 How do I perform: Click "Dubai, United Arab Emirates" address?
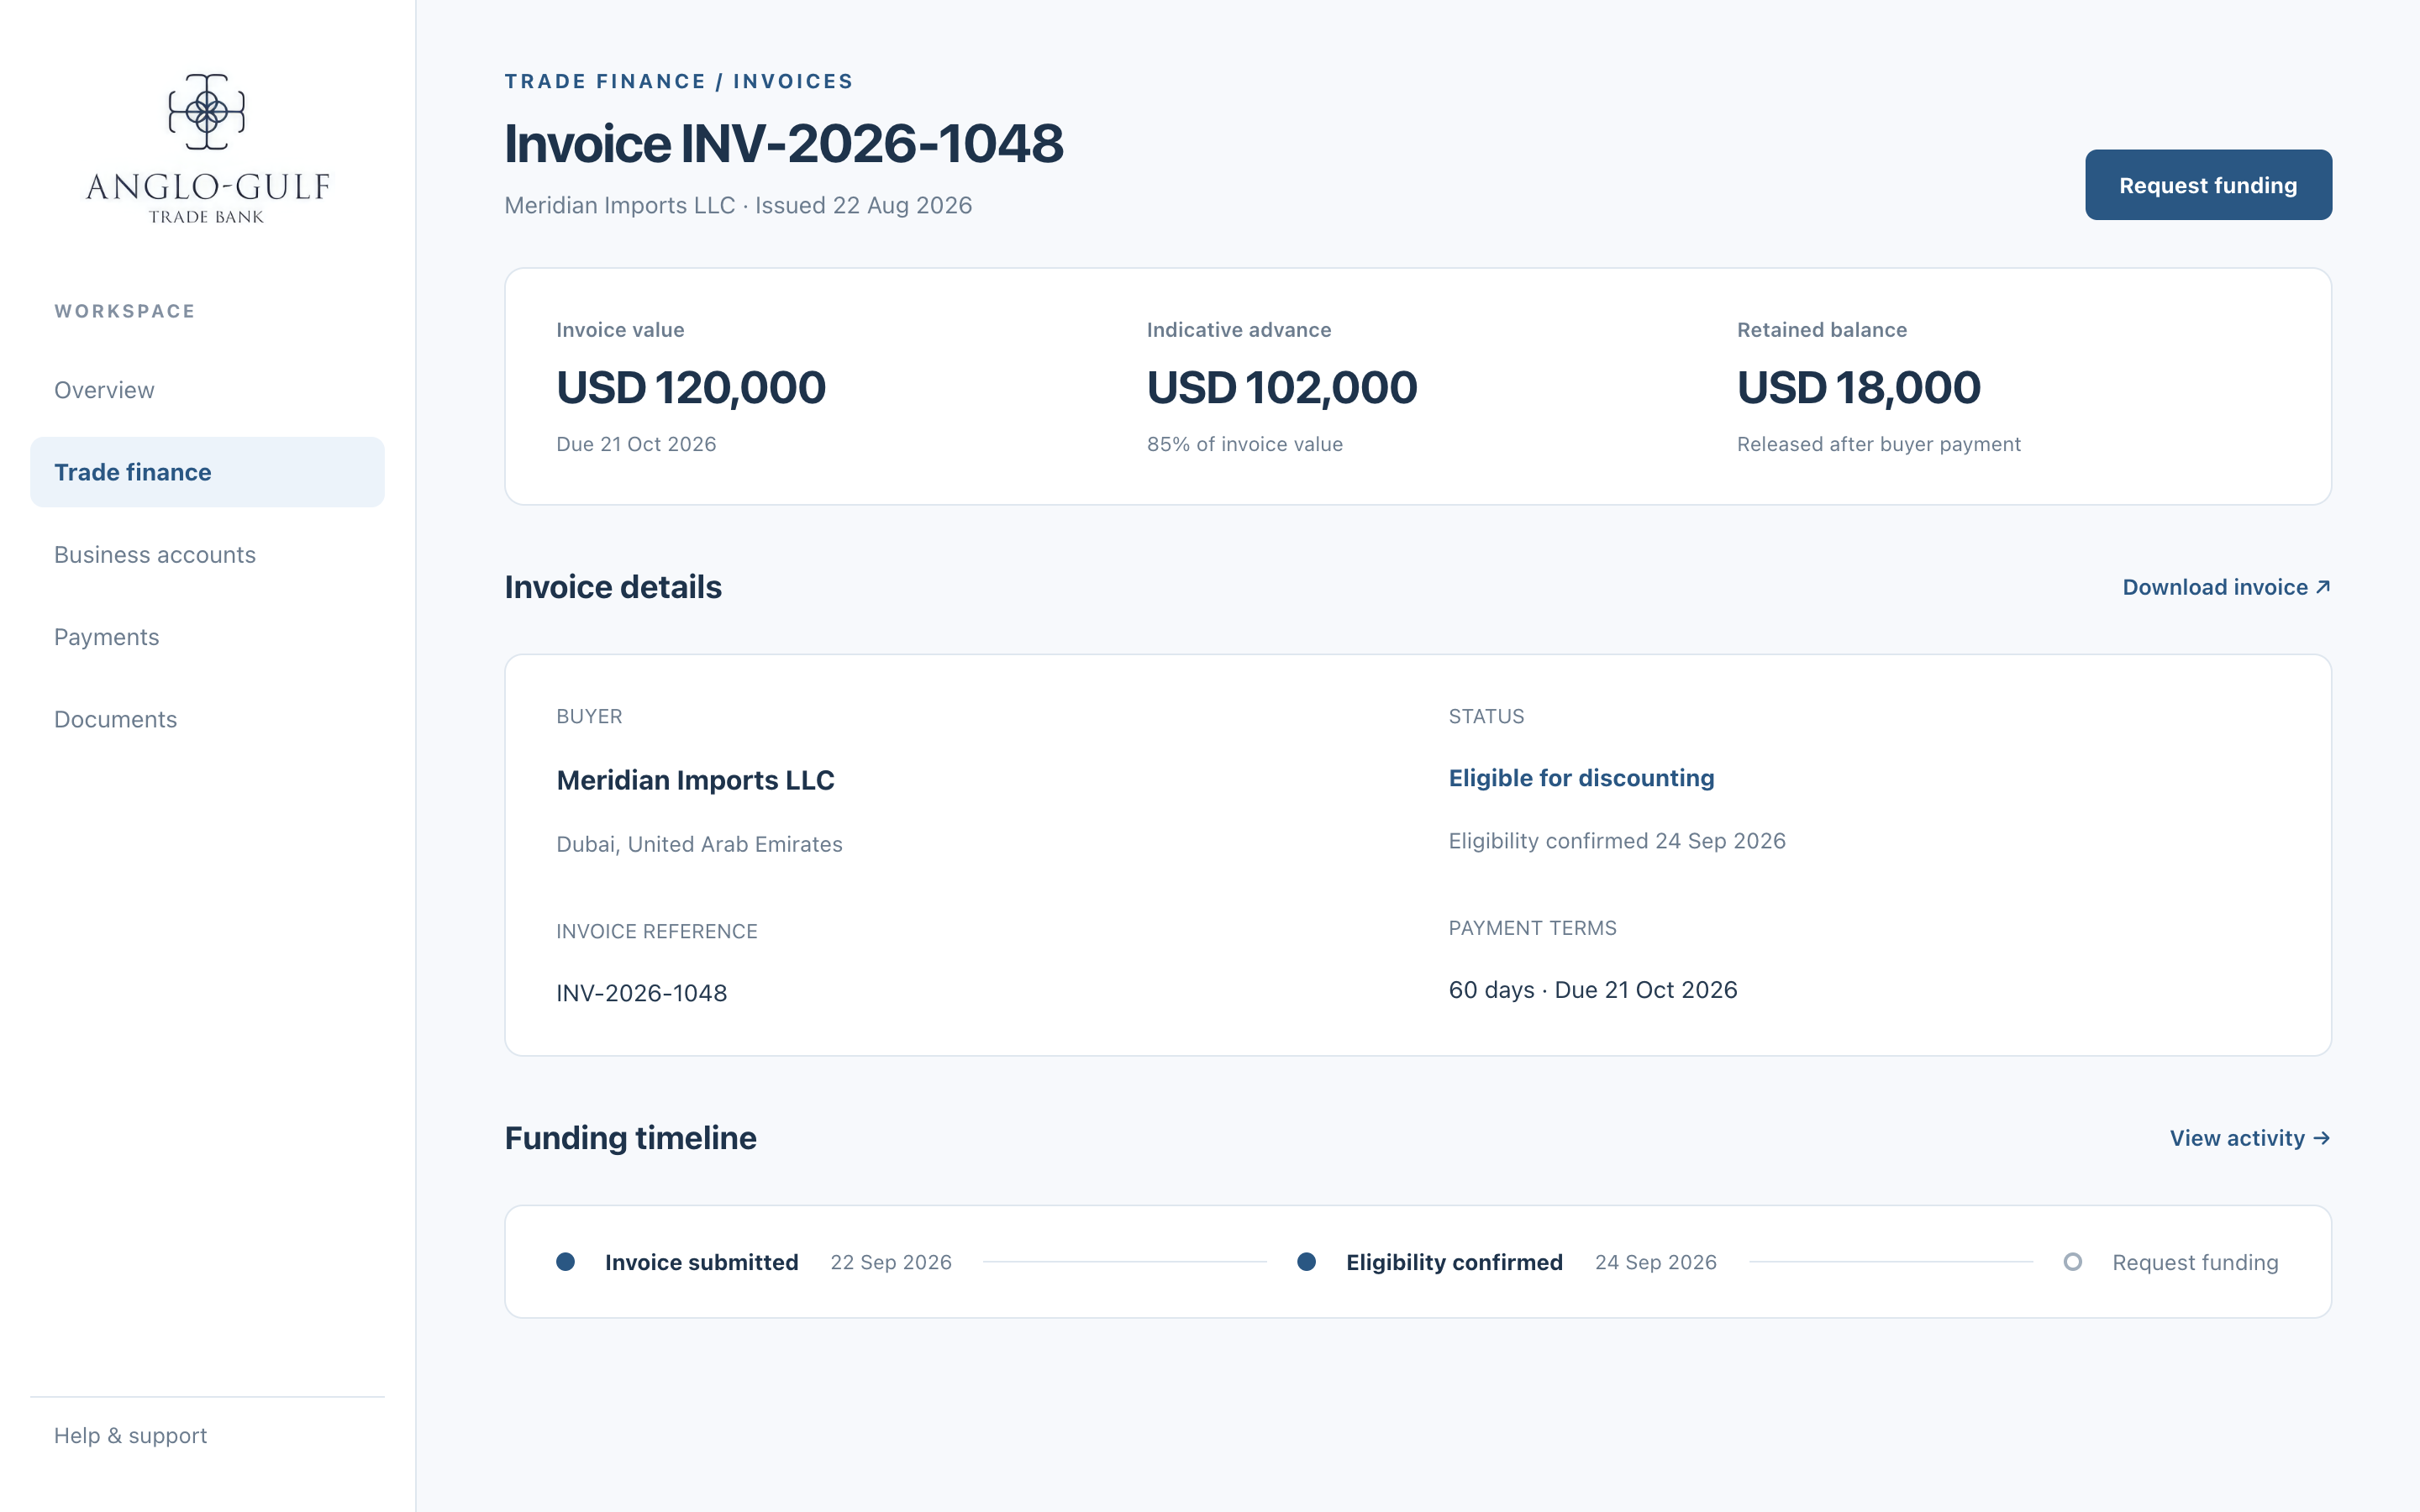(699, 844)
